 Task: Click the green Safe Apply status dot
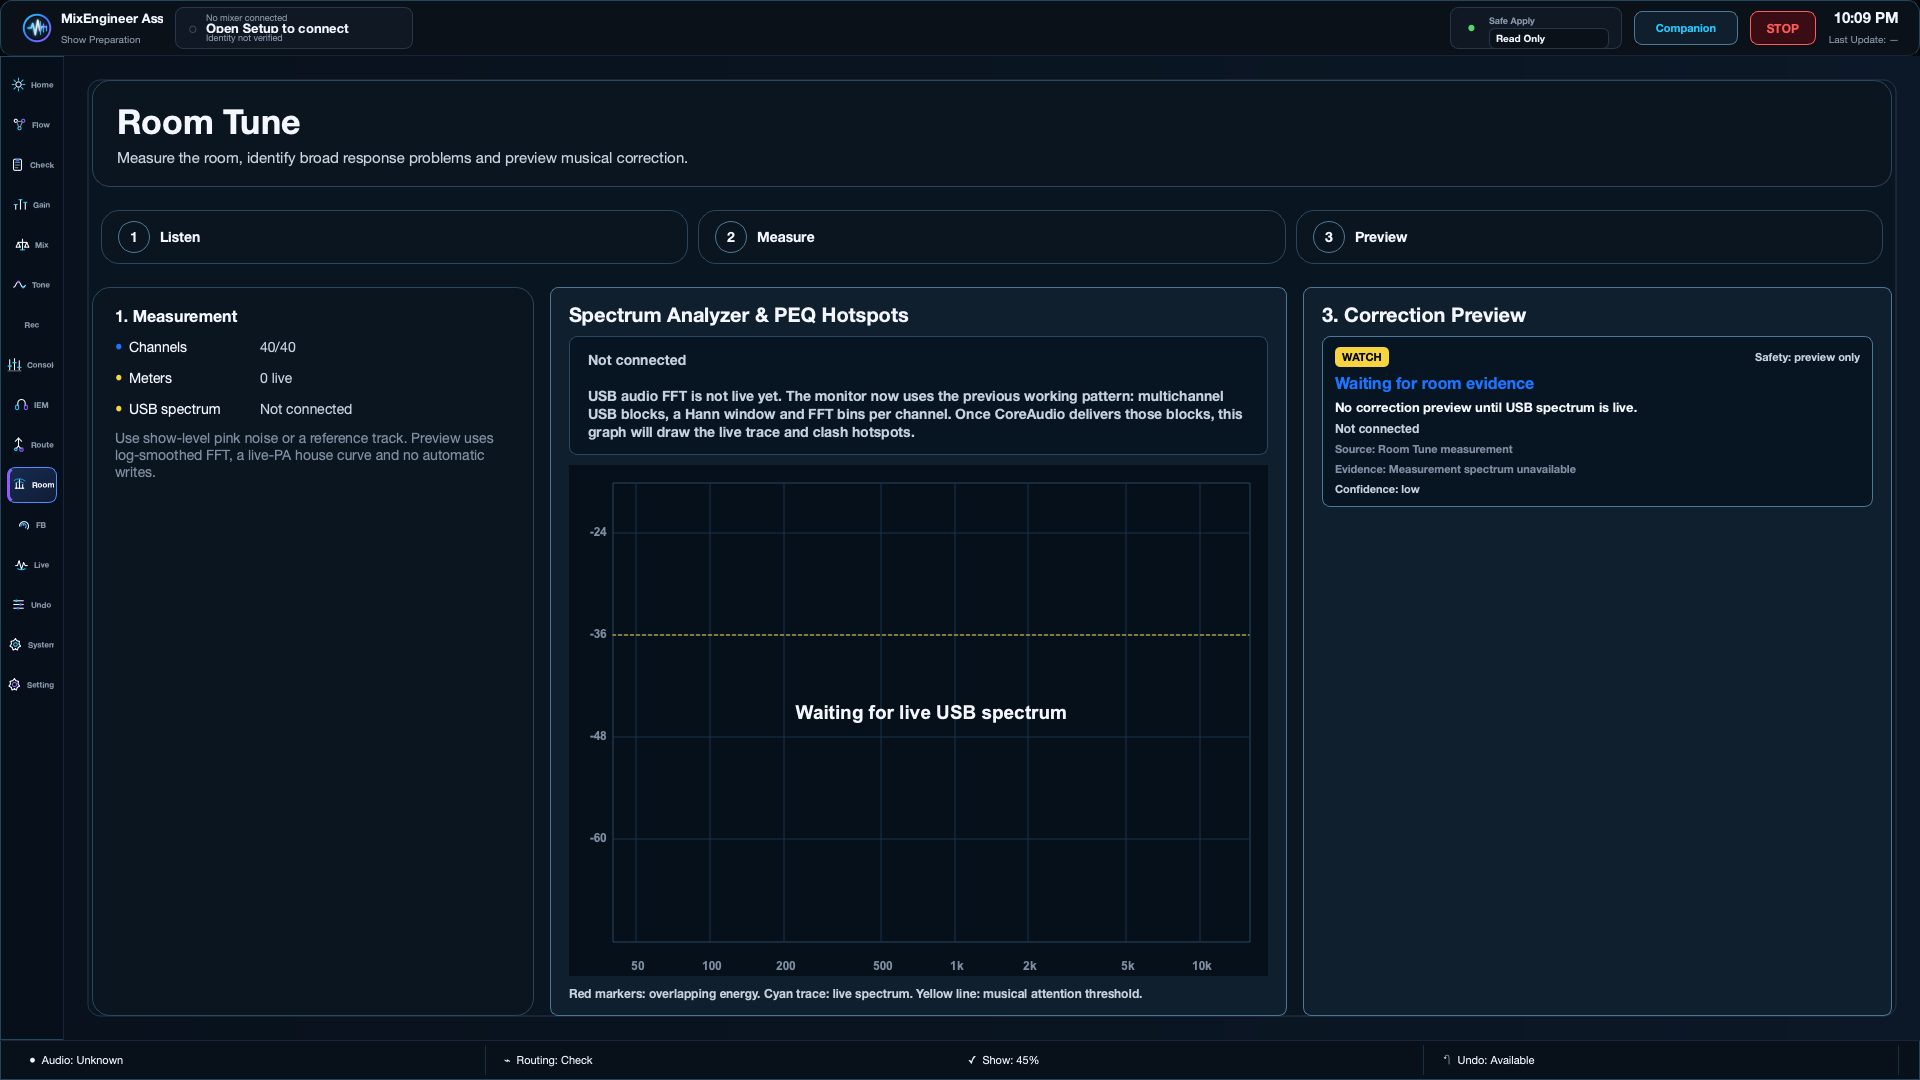point(1471,28)
